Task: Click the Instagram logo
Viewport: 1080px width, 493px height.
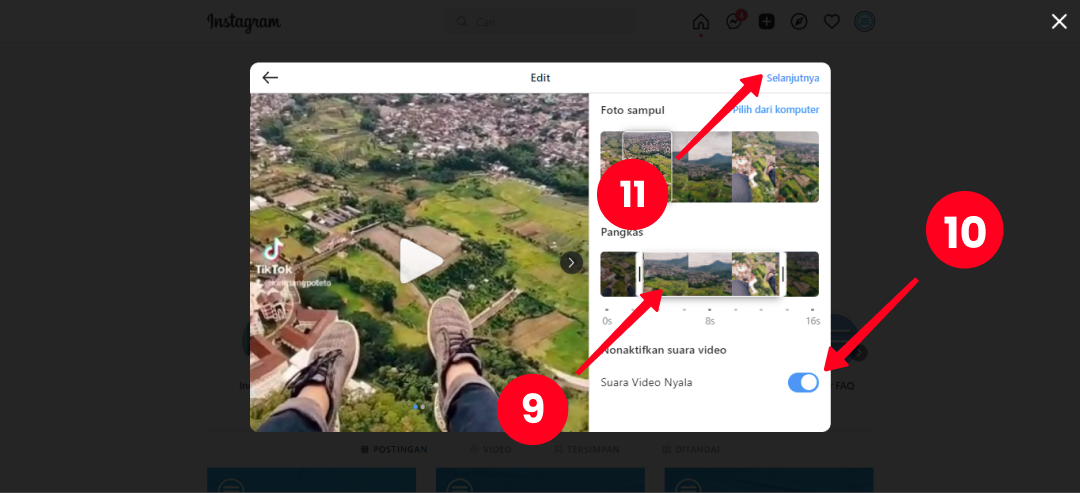Action: 244,22
